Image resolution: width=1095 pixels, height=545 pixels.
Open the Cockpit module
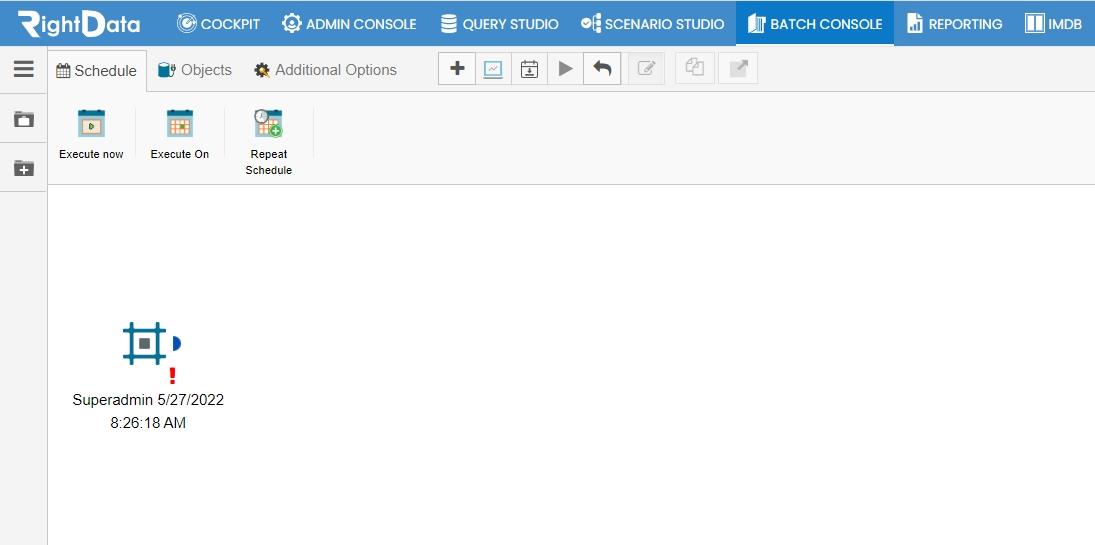218,24
